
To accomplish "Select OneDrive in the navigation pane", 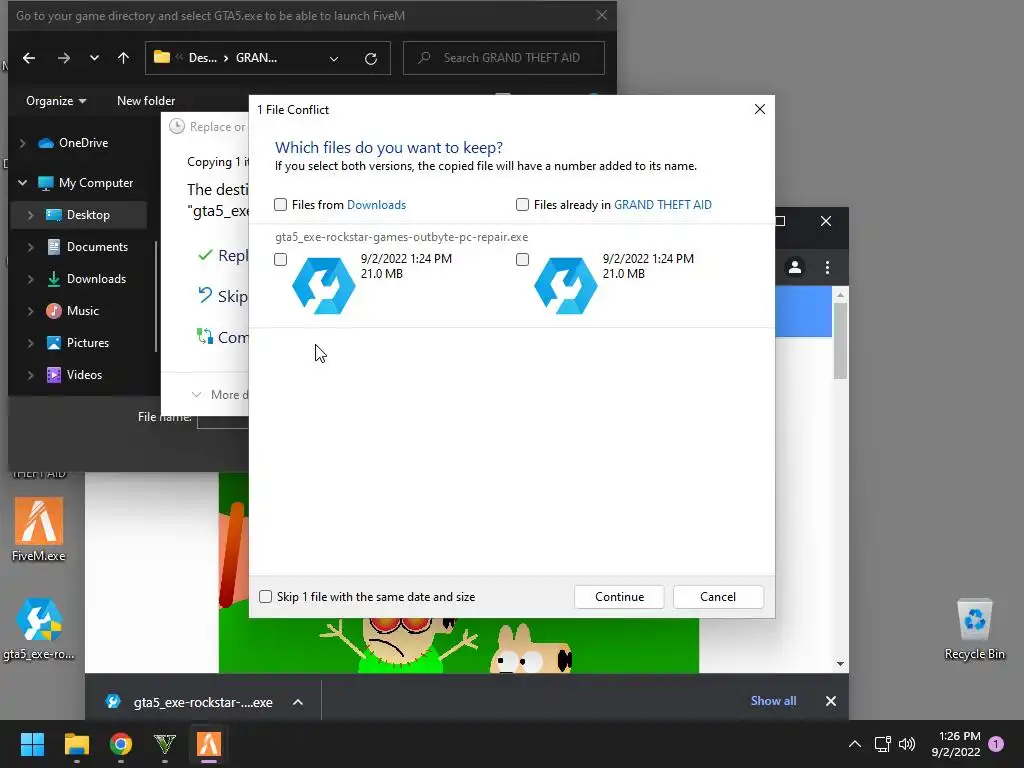I will coord(73,143).
